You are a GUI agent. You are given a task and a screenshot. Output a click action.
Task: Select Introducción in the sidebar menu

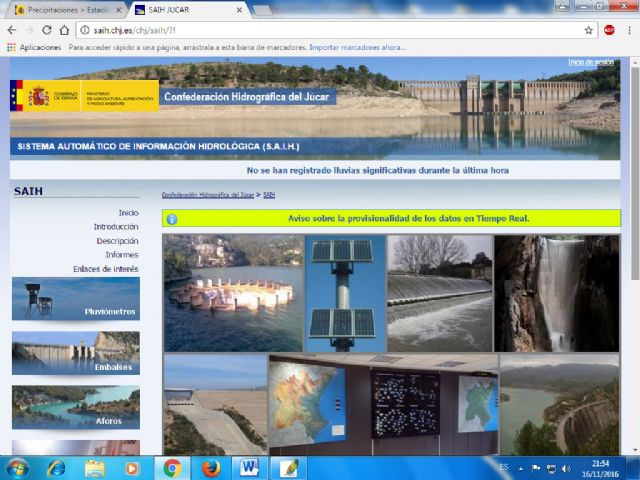(115, 227)
